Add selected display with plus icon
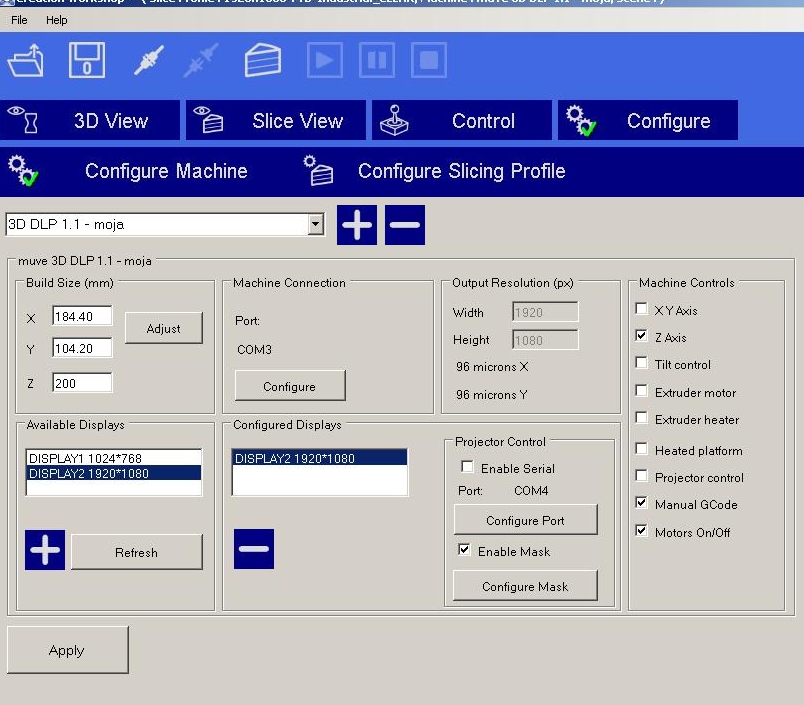The image size is (804, 705). [x=45, y=550]
